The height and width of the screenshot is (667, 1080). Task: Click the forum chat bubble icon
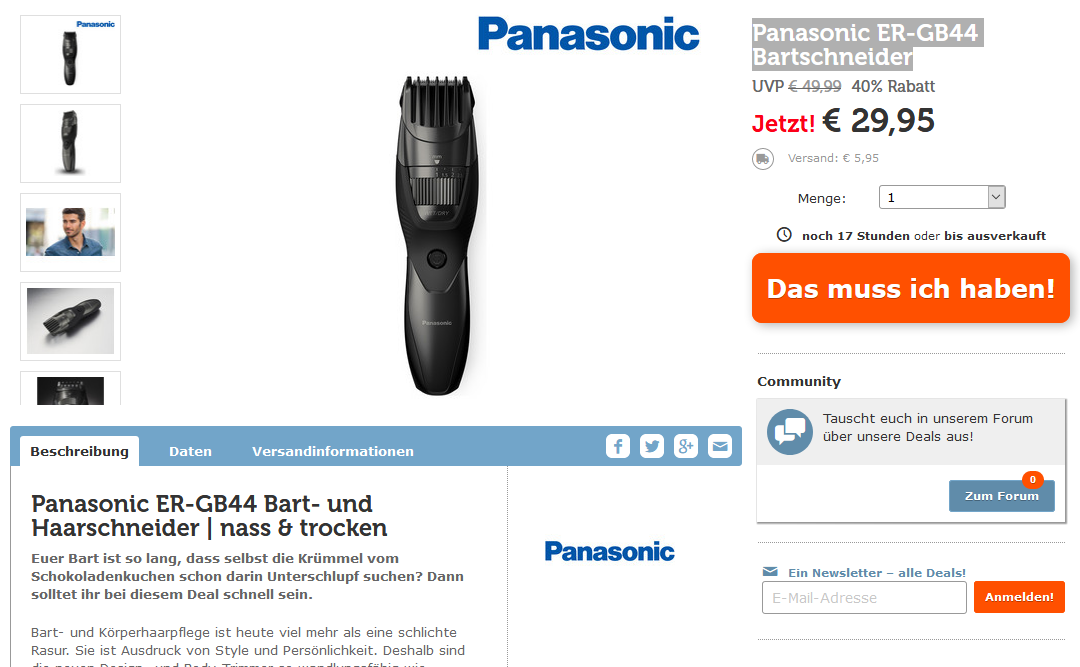(790, 431)
